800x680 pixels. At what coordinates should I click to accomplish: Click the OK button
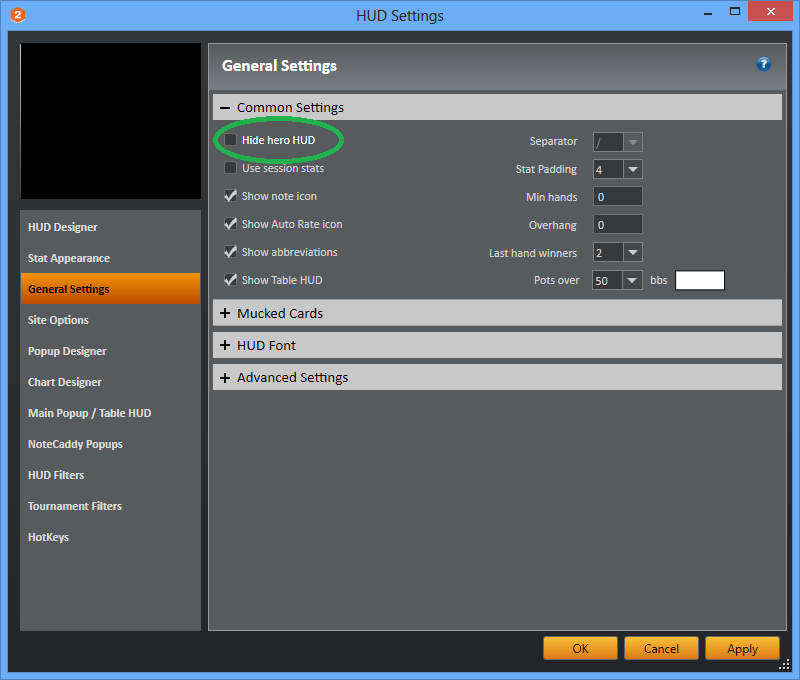(581, 648)
